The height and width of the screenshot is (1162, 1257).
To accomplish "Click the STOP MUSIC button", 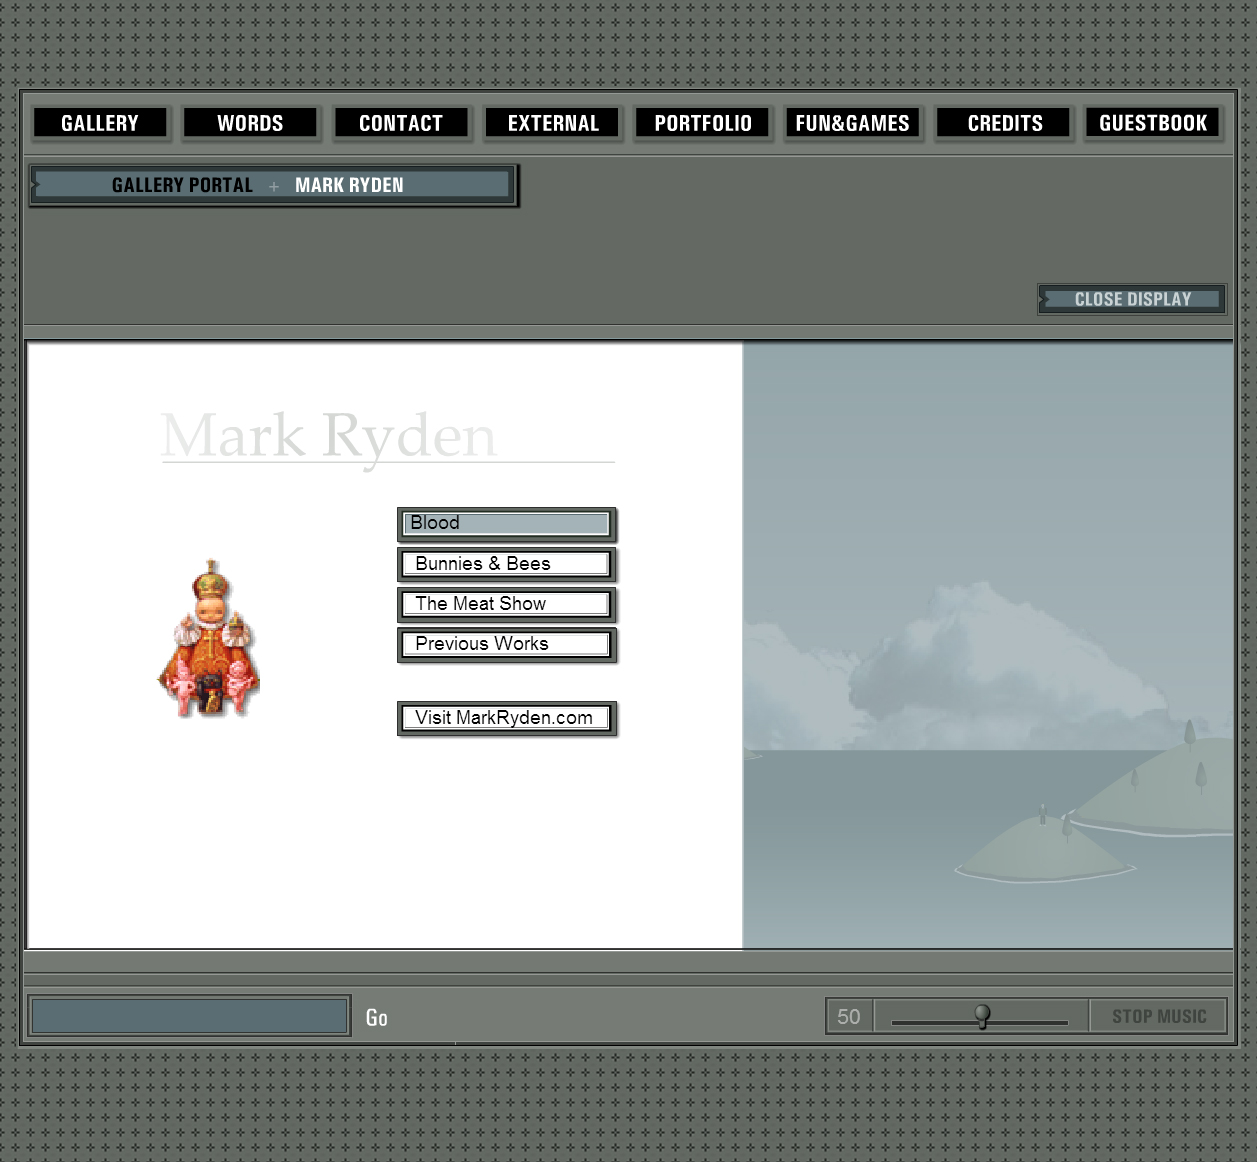I will pos(1159,1016).
